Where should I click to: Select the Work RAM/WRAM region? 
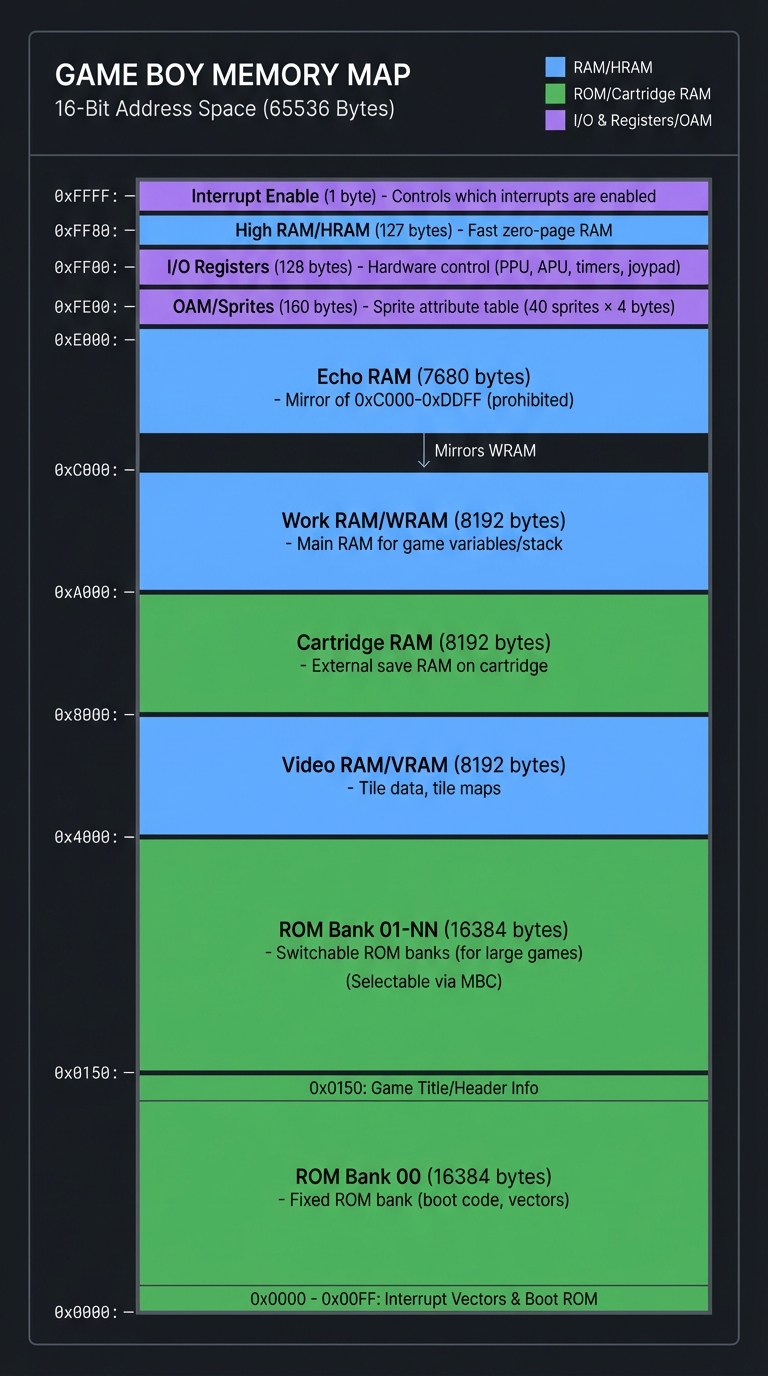(x=423, y=531)
